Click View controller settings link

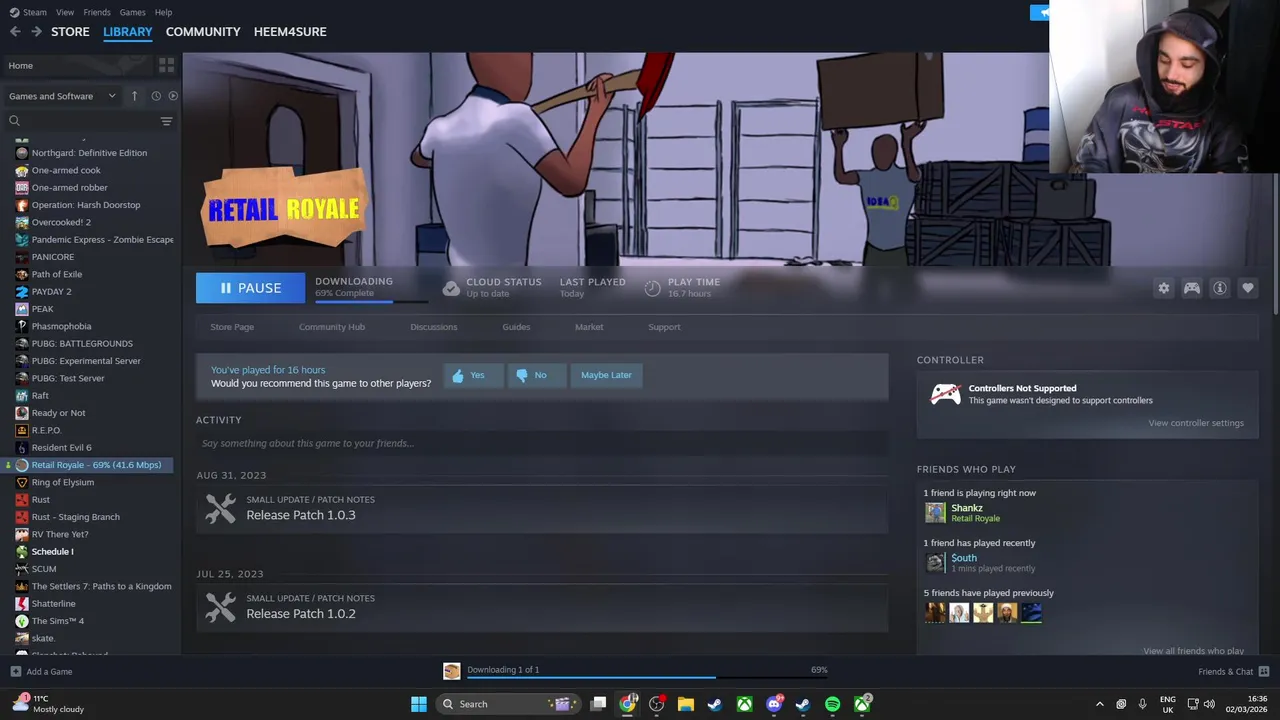(x=1196, y=423)
